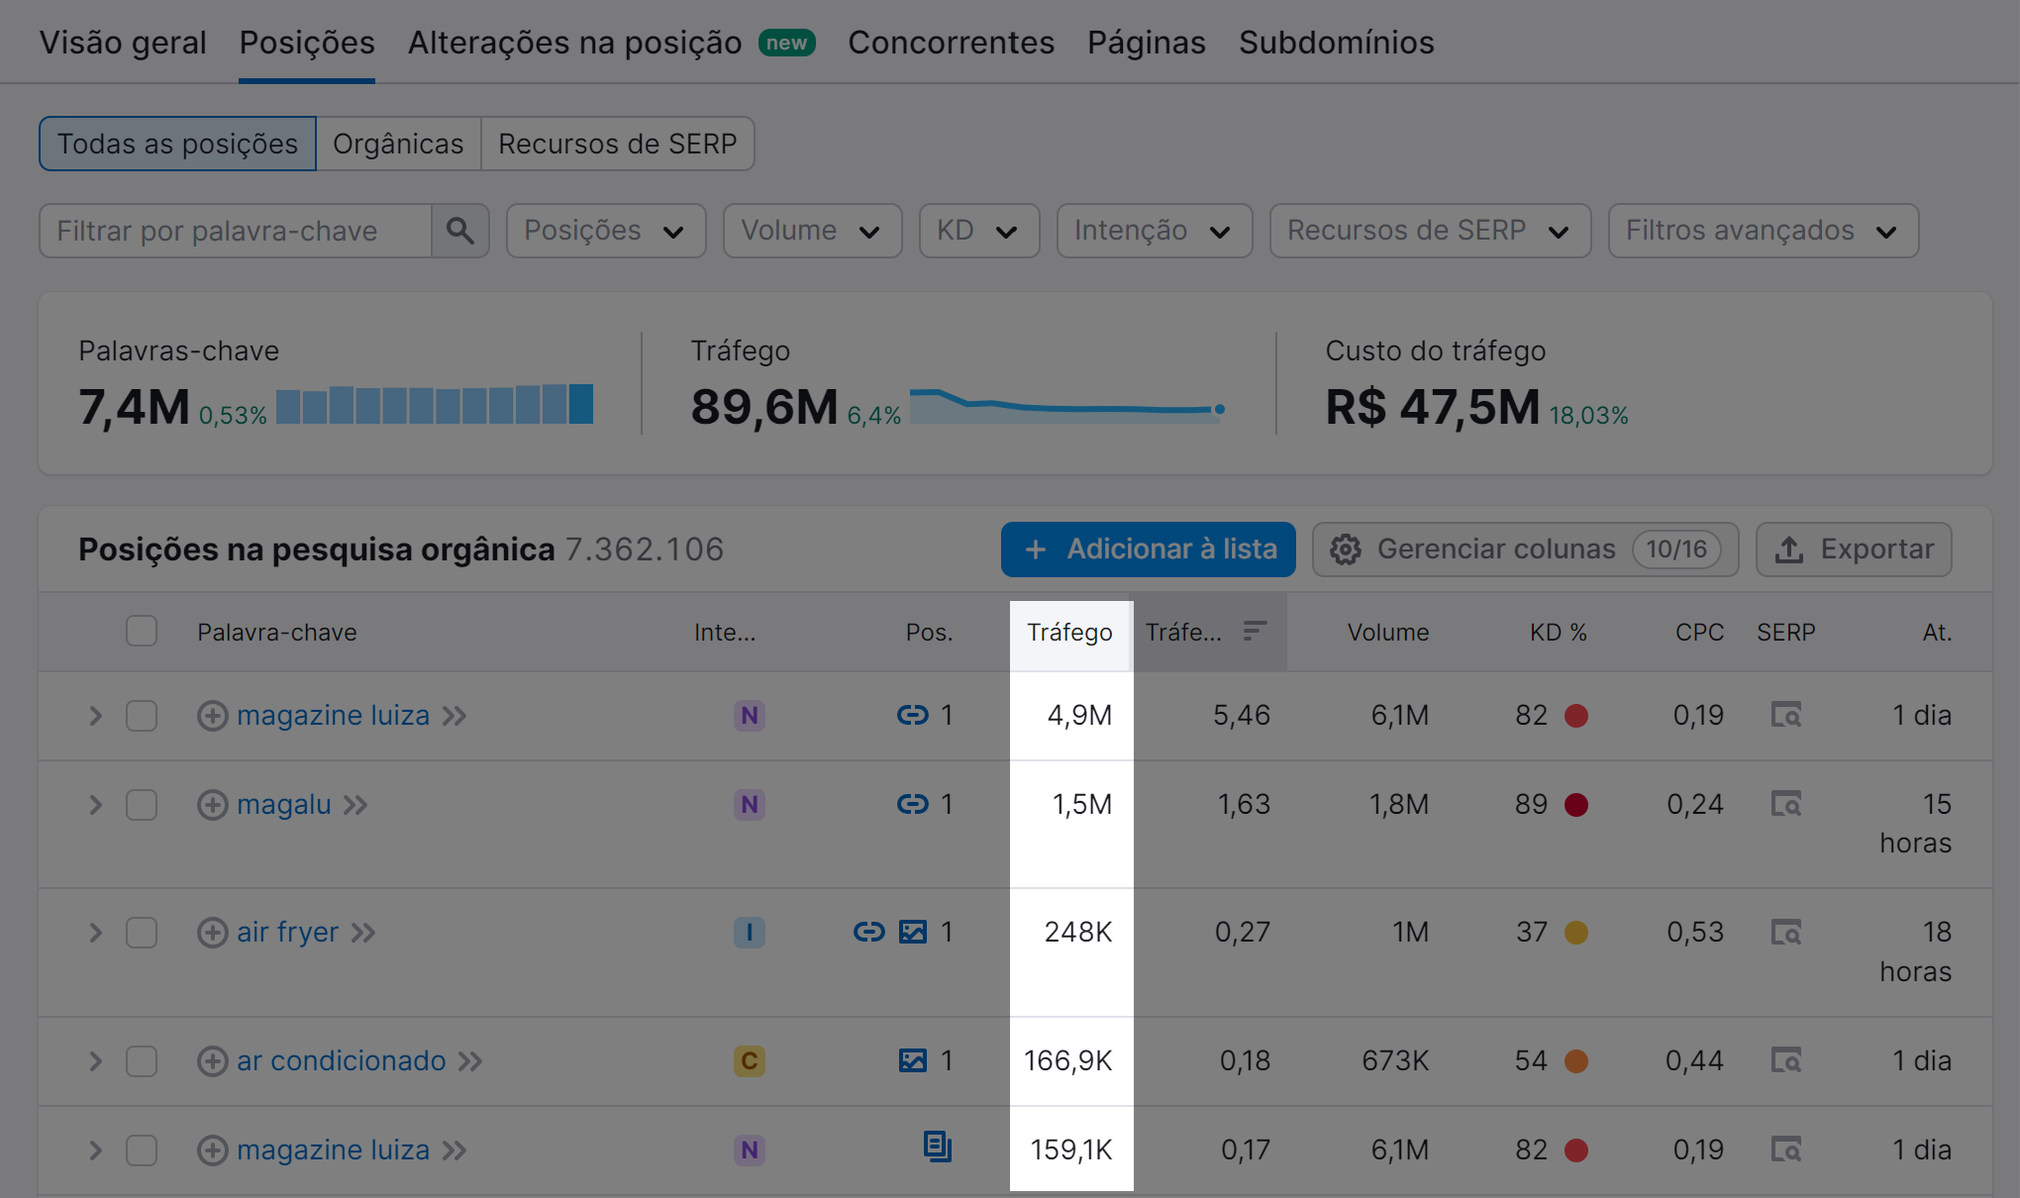View SERP snapshot for first magazine luiza row
Viewport: 2020px width, 1198px height.
[x=1786, y=715]
